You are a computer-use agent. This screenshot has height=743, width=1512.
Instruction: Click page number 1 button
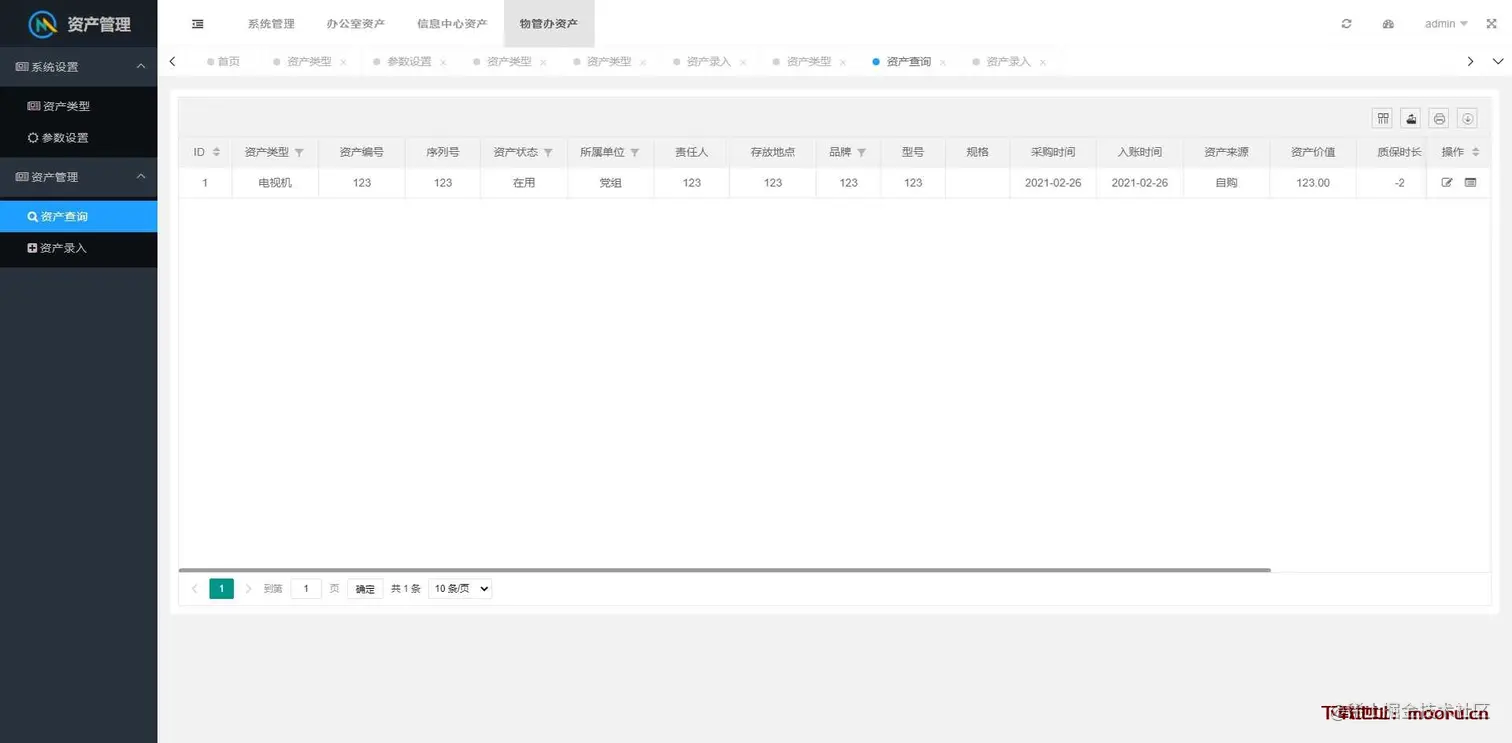click(x=222, y=589)
